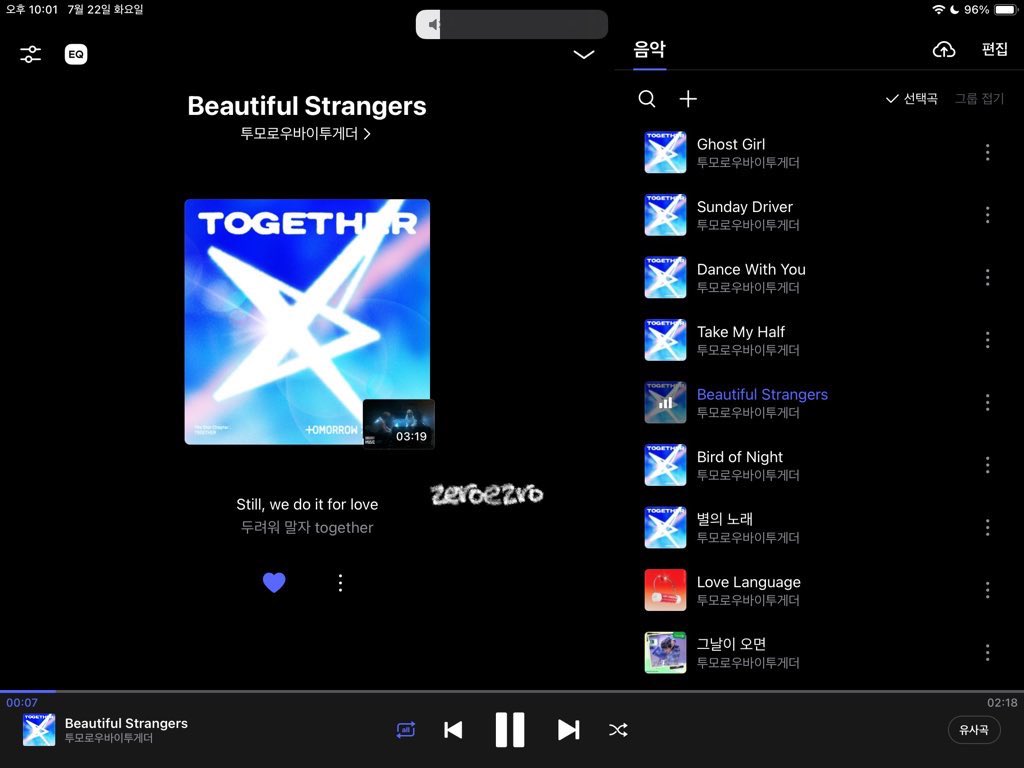
Task: Open more options for Take My Half
Action: (987, 340)
